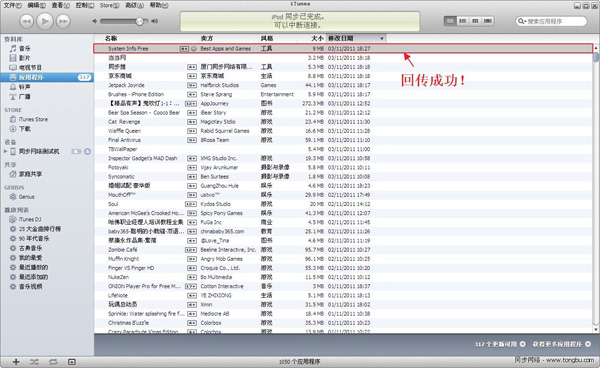Viewport: 600px width, 368px height.
Task: Mute using the low-volume speaker icon
Action: [95, 21]
